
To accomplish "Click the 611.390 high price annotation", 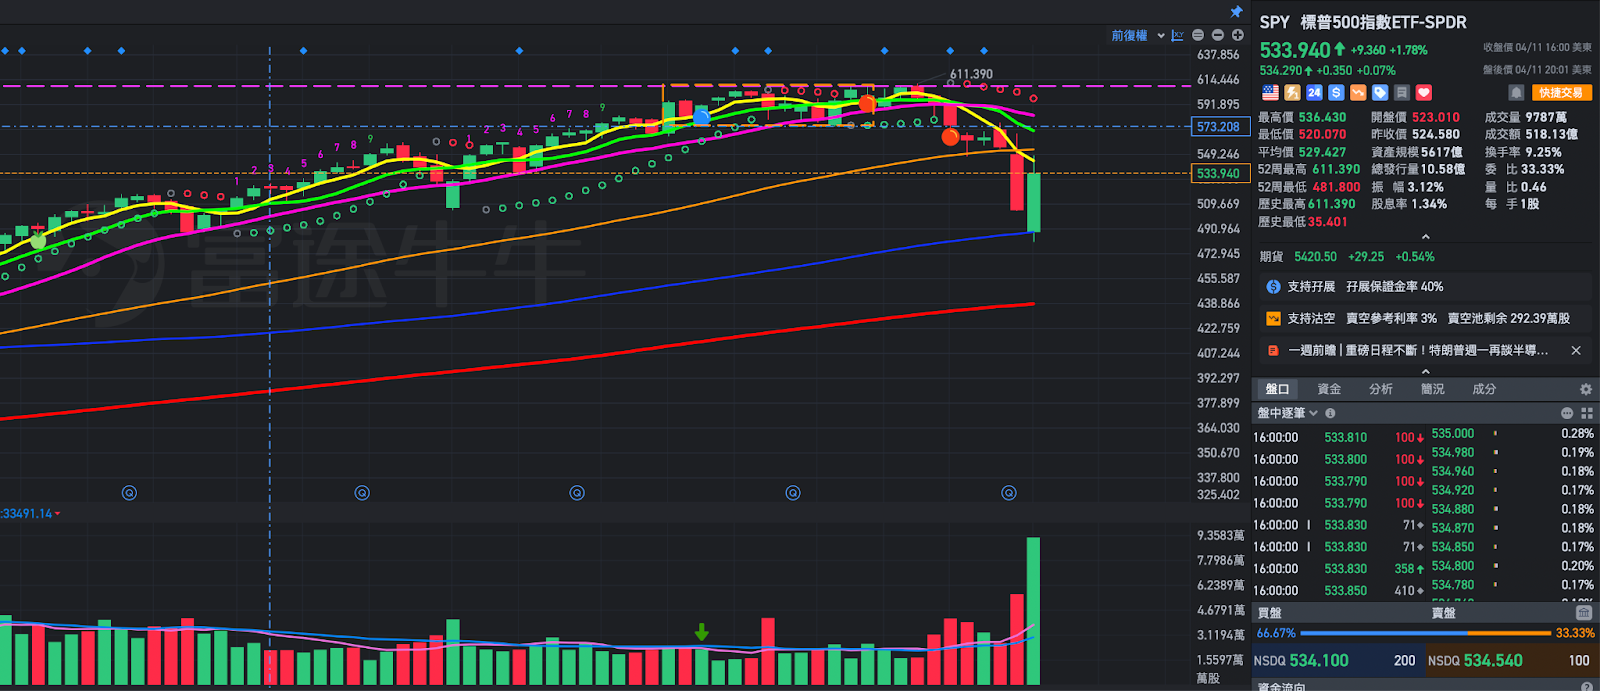I will (x=971, y=74).
